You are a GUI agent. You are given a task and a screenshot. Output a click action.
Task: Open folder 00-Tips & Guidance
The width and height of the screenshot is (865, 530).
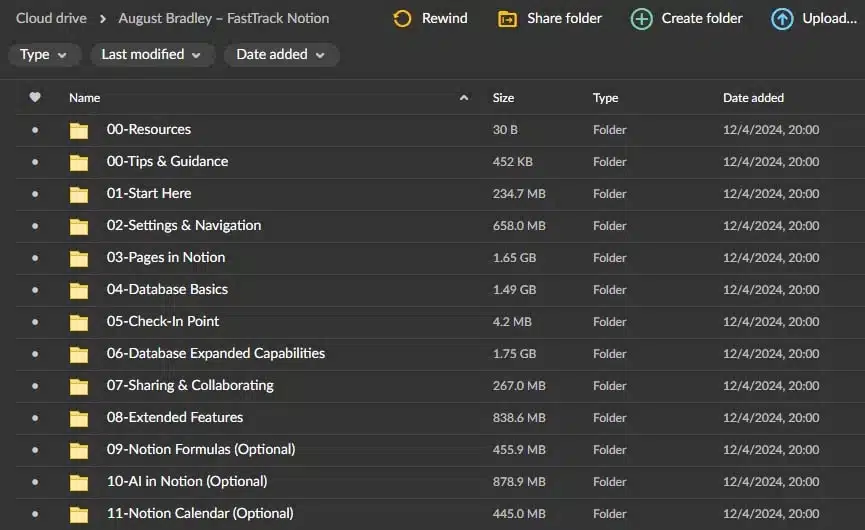point(167,161)
